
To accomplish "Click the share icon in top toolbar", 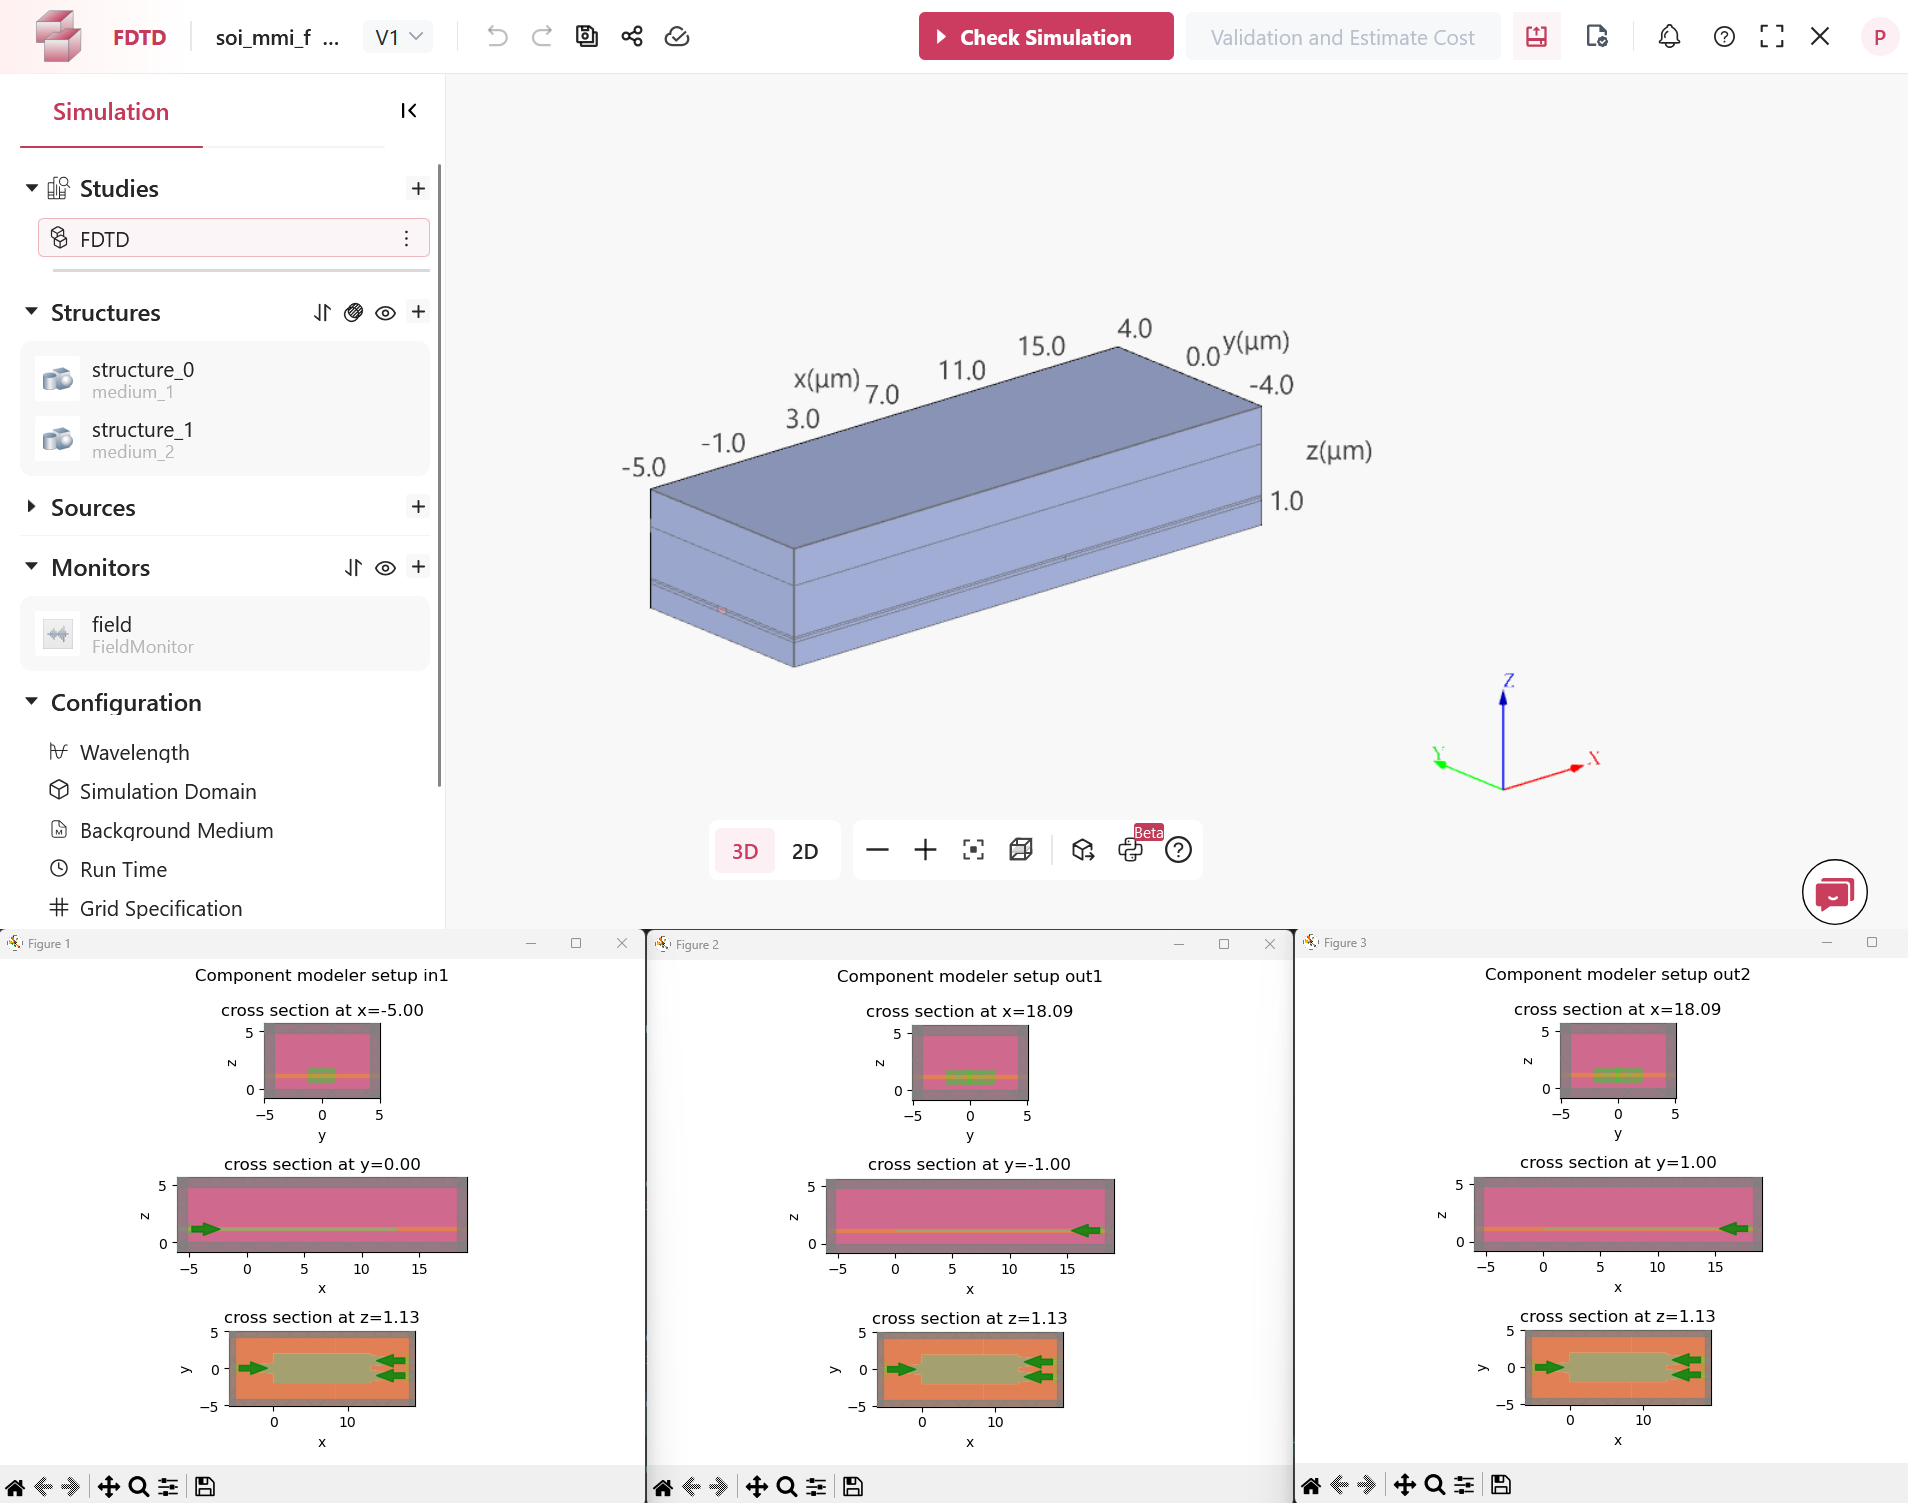I will [632, 37].
